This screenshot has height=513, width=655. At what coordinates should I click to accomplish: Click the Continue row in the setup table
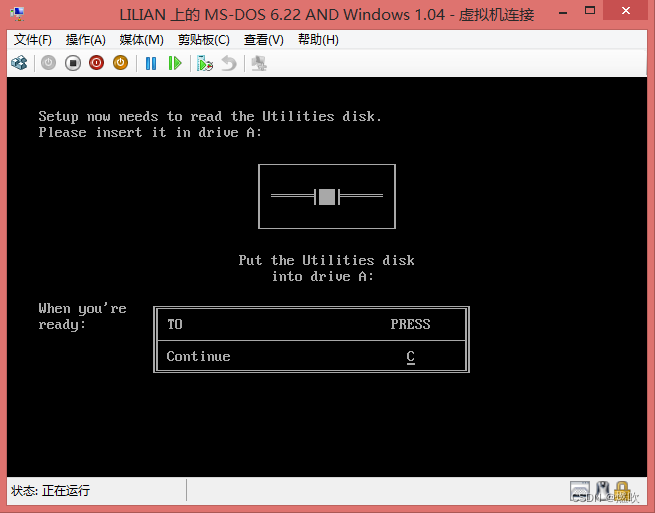(x=311, y=356)
